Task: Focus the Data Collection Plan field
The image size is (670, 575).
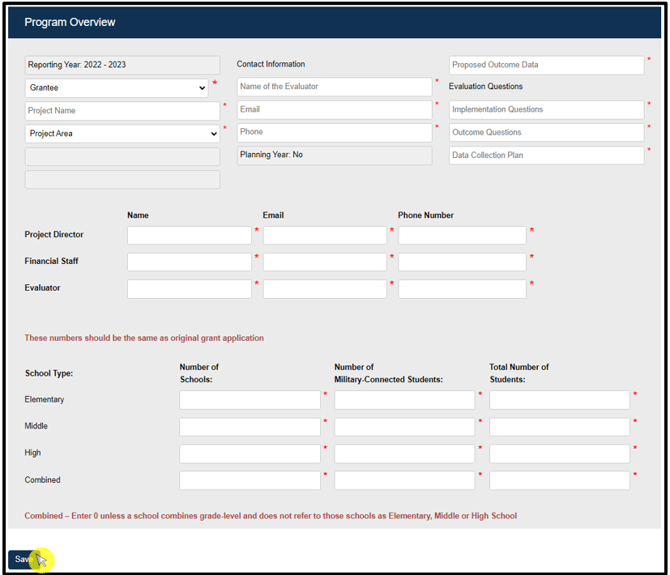Action: [x=546, y=155]
